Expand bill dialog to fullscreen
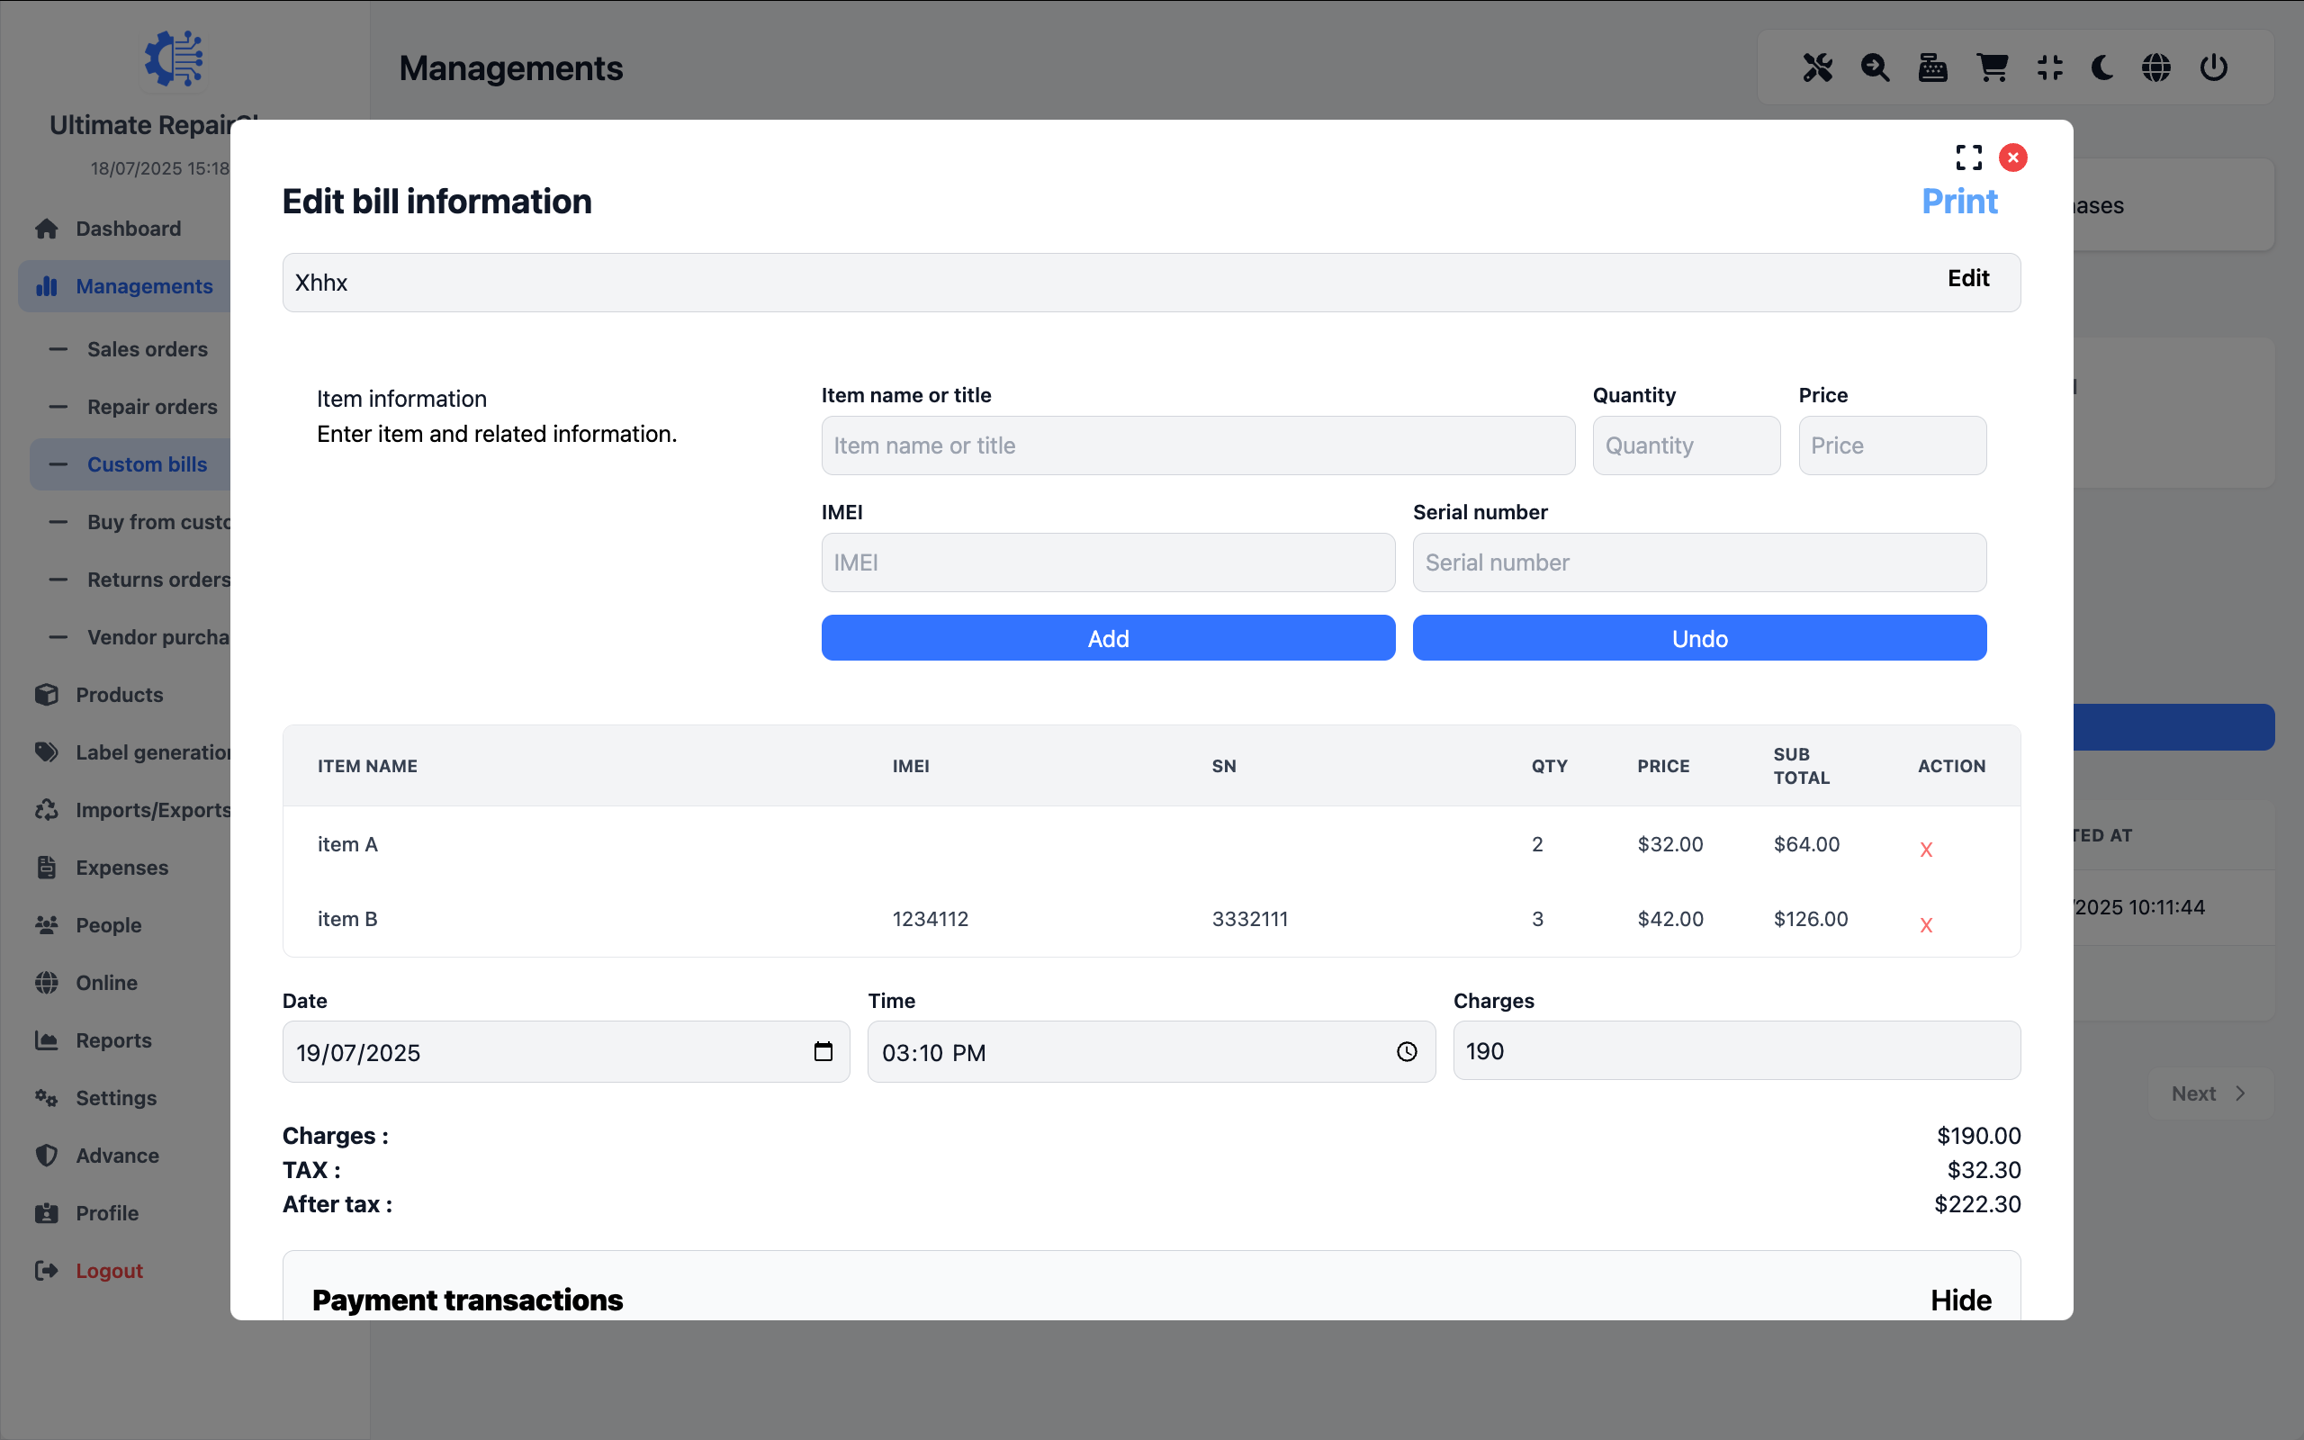The image size is (2304, 1440). click(1968, 157)
